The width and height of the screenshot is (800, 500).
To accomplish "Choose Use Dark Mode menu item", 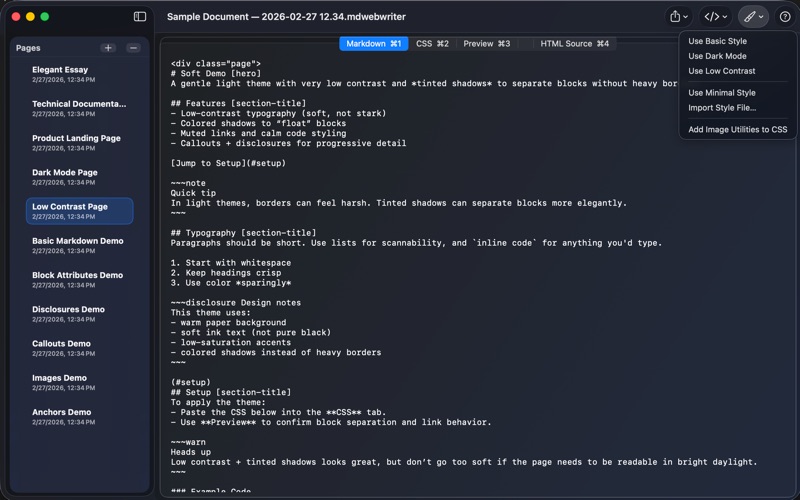I will pyautogui.click(x=717, y=56).
